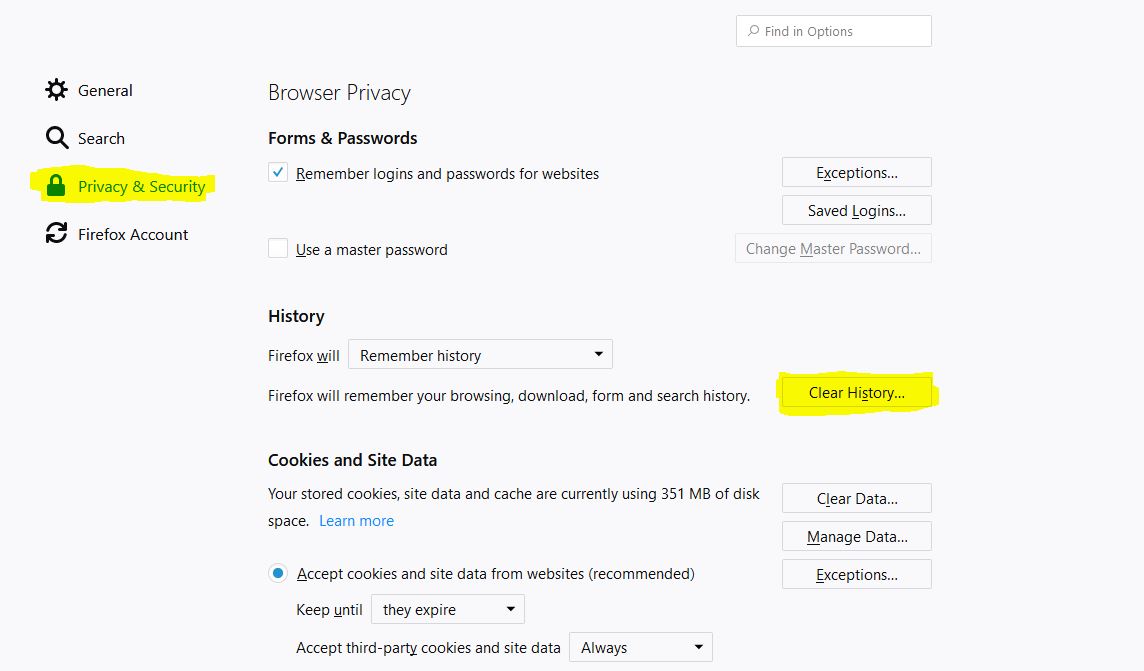This screenshot has height=671, width=1144.
Task: Click the magnifier icon in Find in Options
Action: point(752,31)
